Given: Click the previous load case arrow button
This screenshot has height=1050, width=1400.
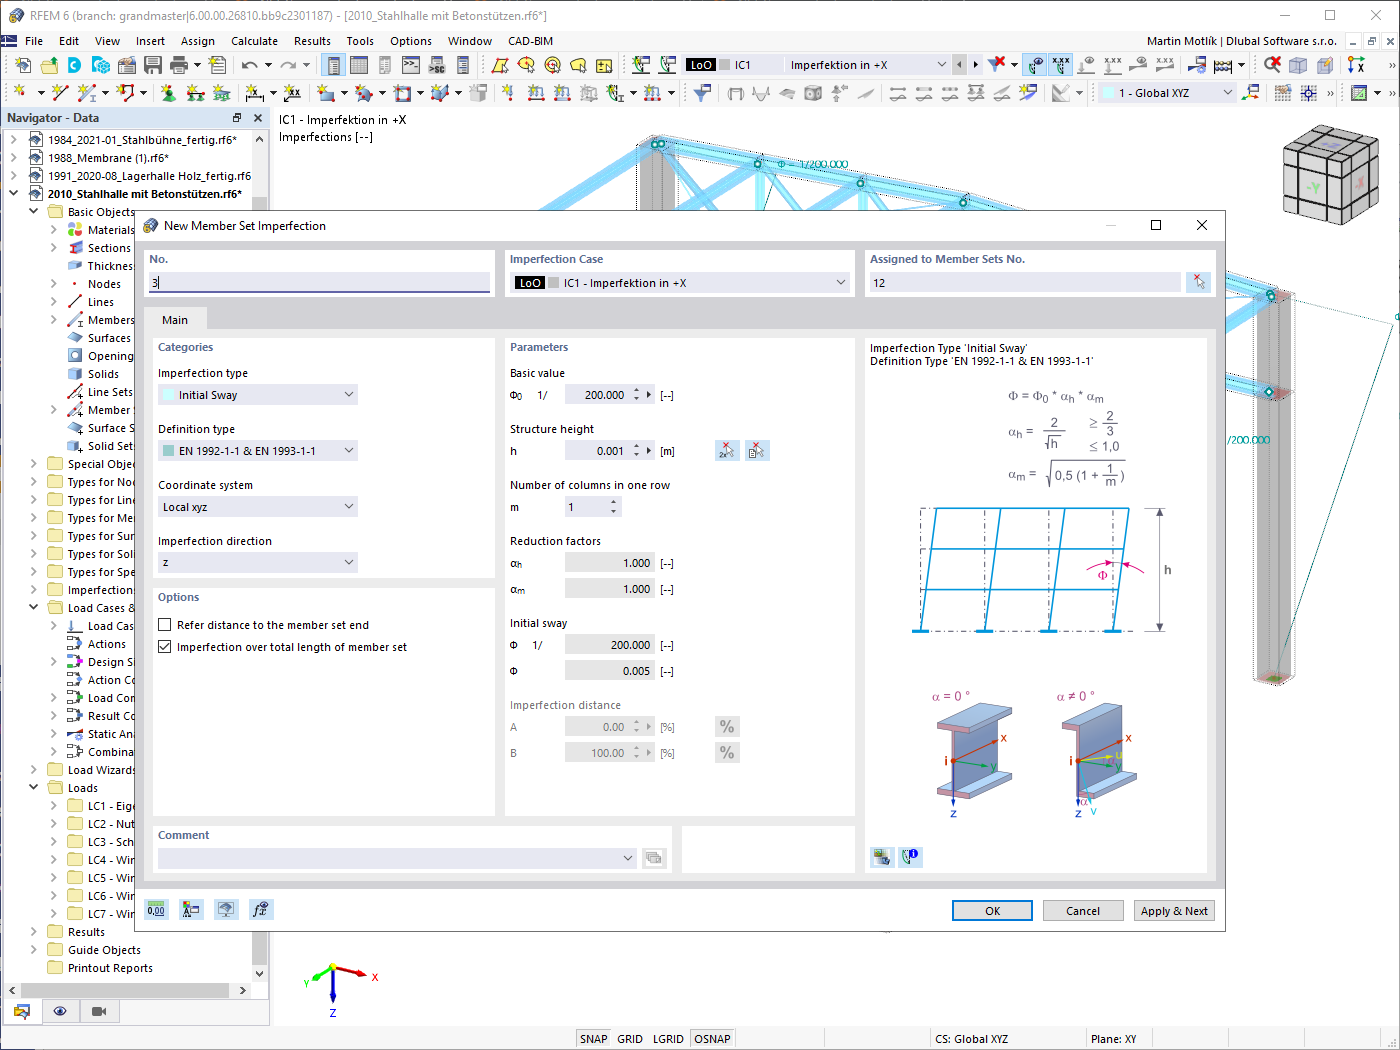Looking at the screenshot, I should click(x=960, y=65).
